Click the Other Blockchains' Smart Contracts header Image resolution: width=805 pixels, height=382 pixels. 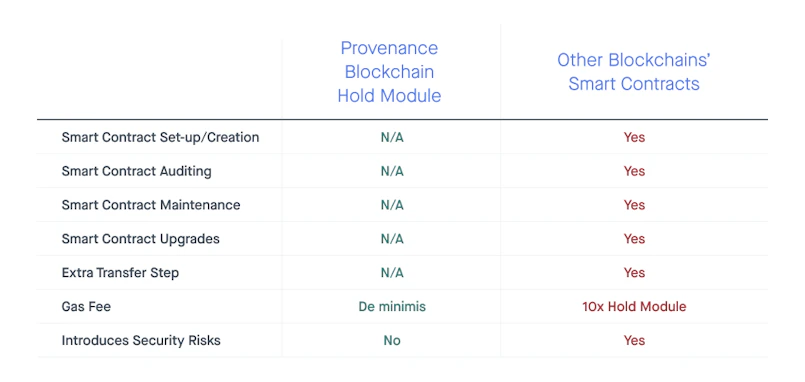coord(634,72)
